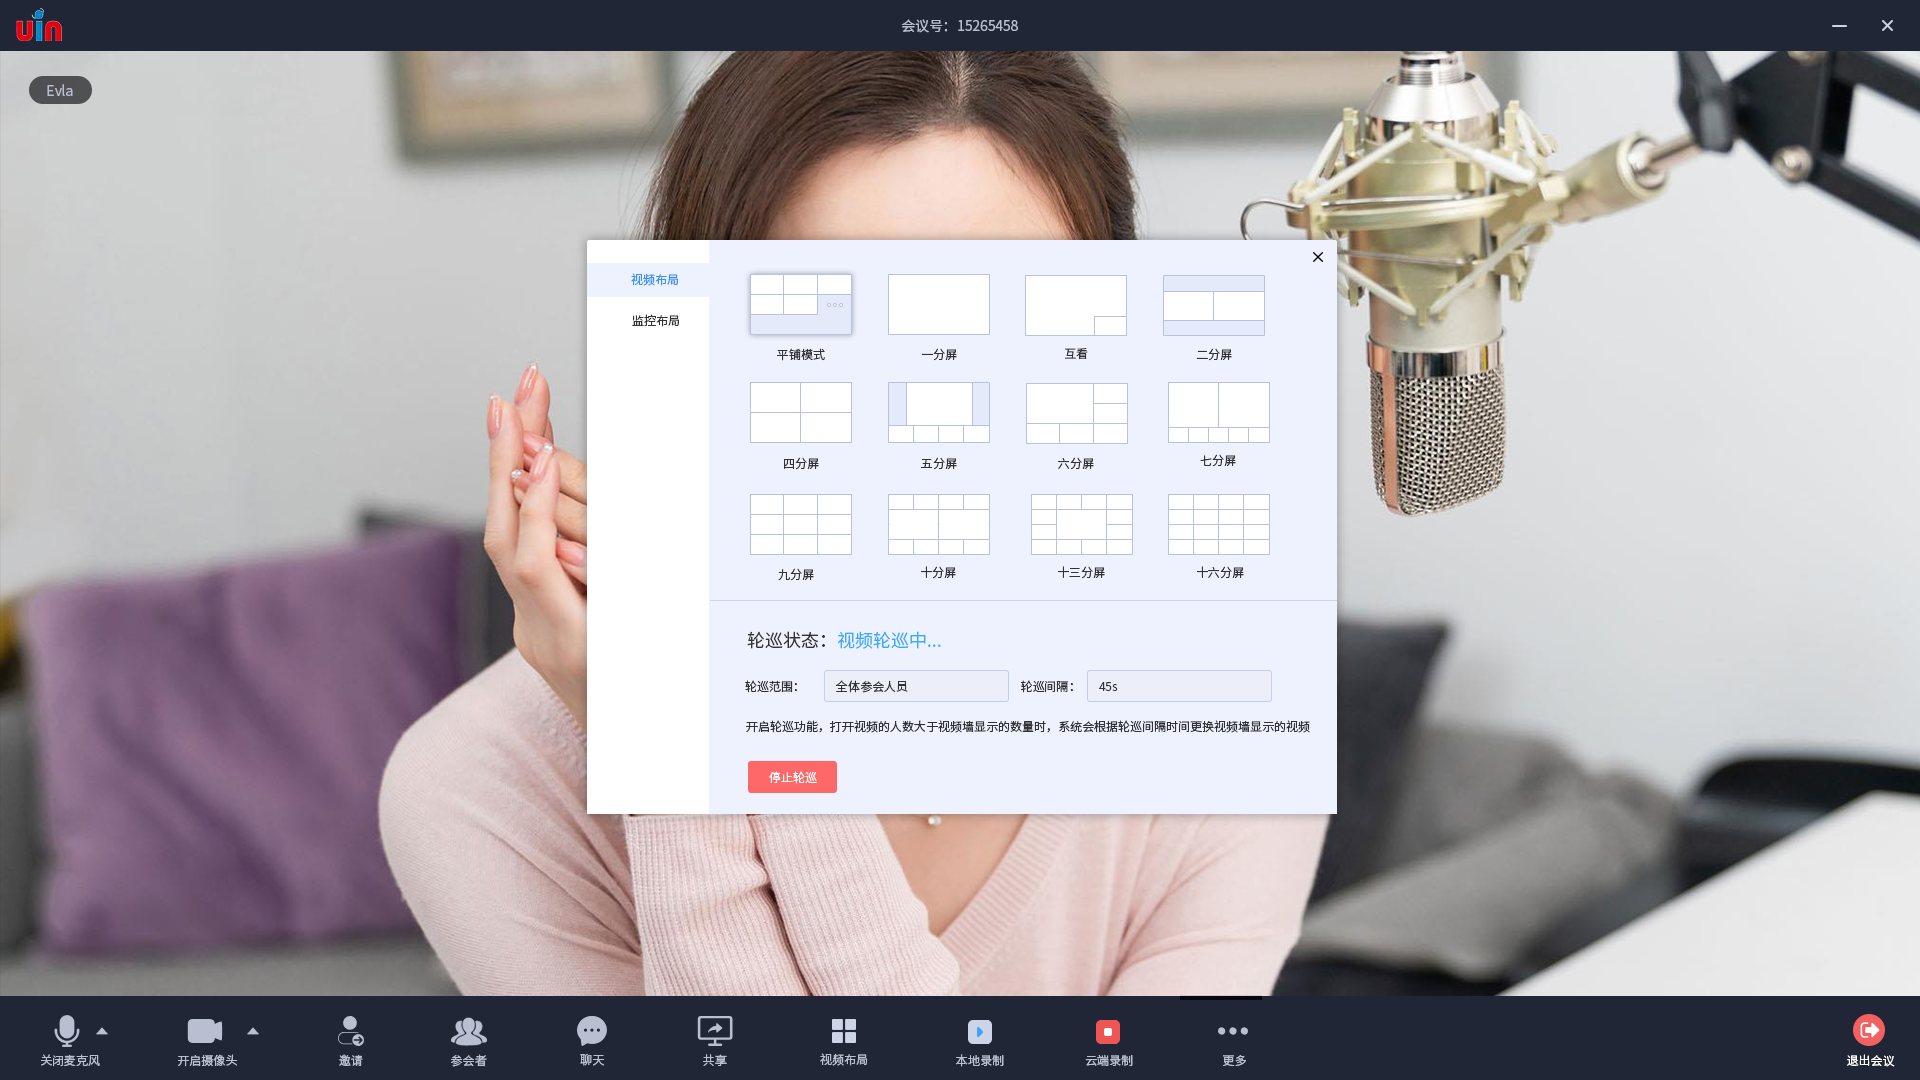Image resolution: width=1920 pixels, height=1080 pixels.
Task: Toggle cloud recording button
Action: (x=1108, y=1031)
